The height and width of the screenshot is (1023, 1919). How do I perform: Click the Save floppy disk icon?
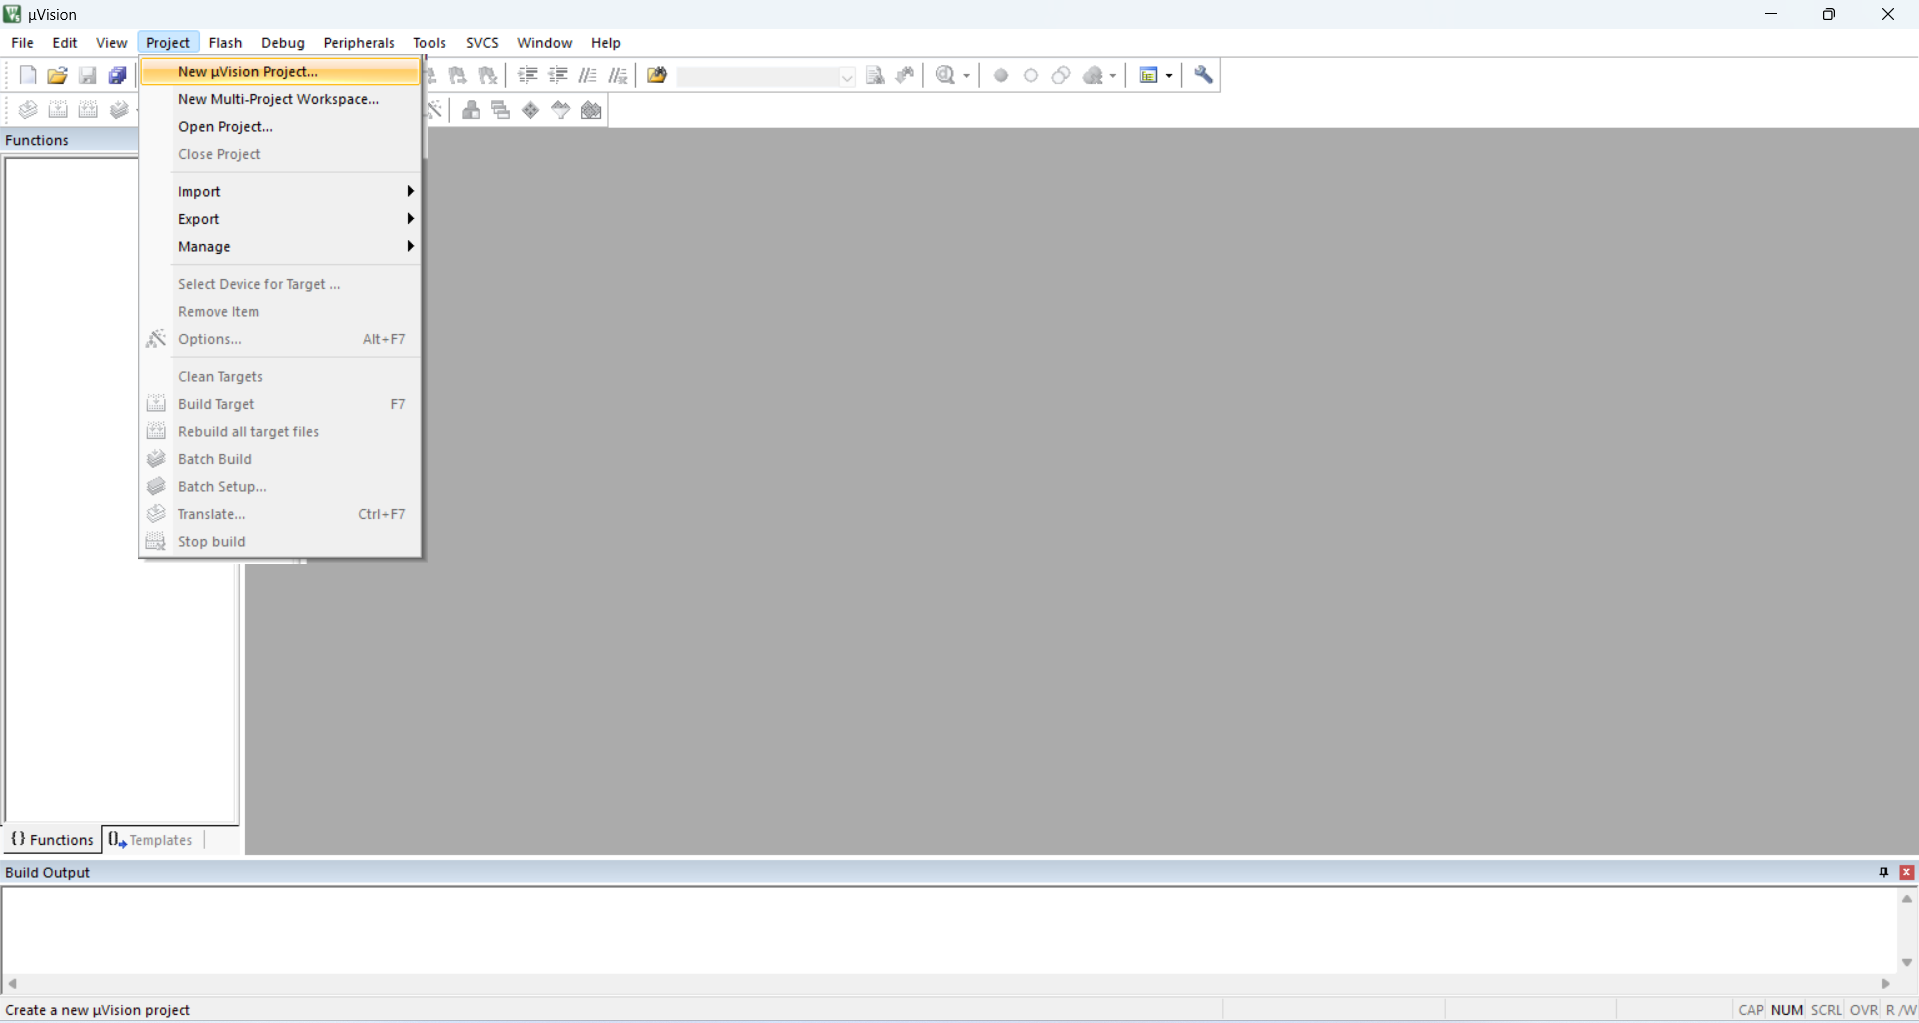[x=88, y=75]
